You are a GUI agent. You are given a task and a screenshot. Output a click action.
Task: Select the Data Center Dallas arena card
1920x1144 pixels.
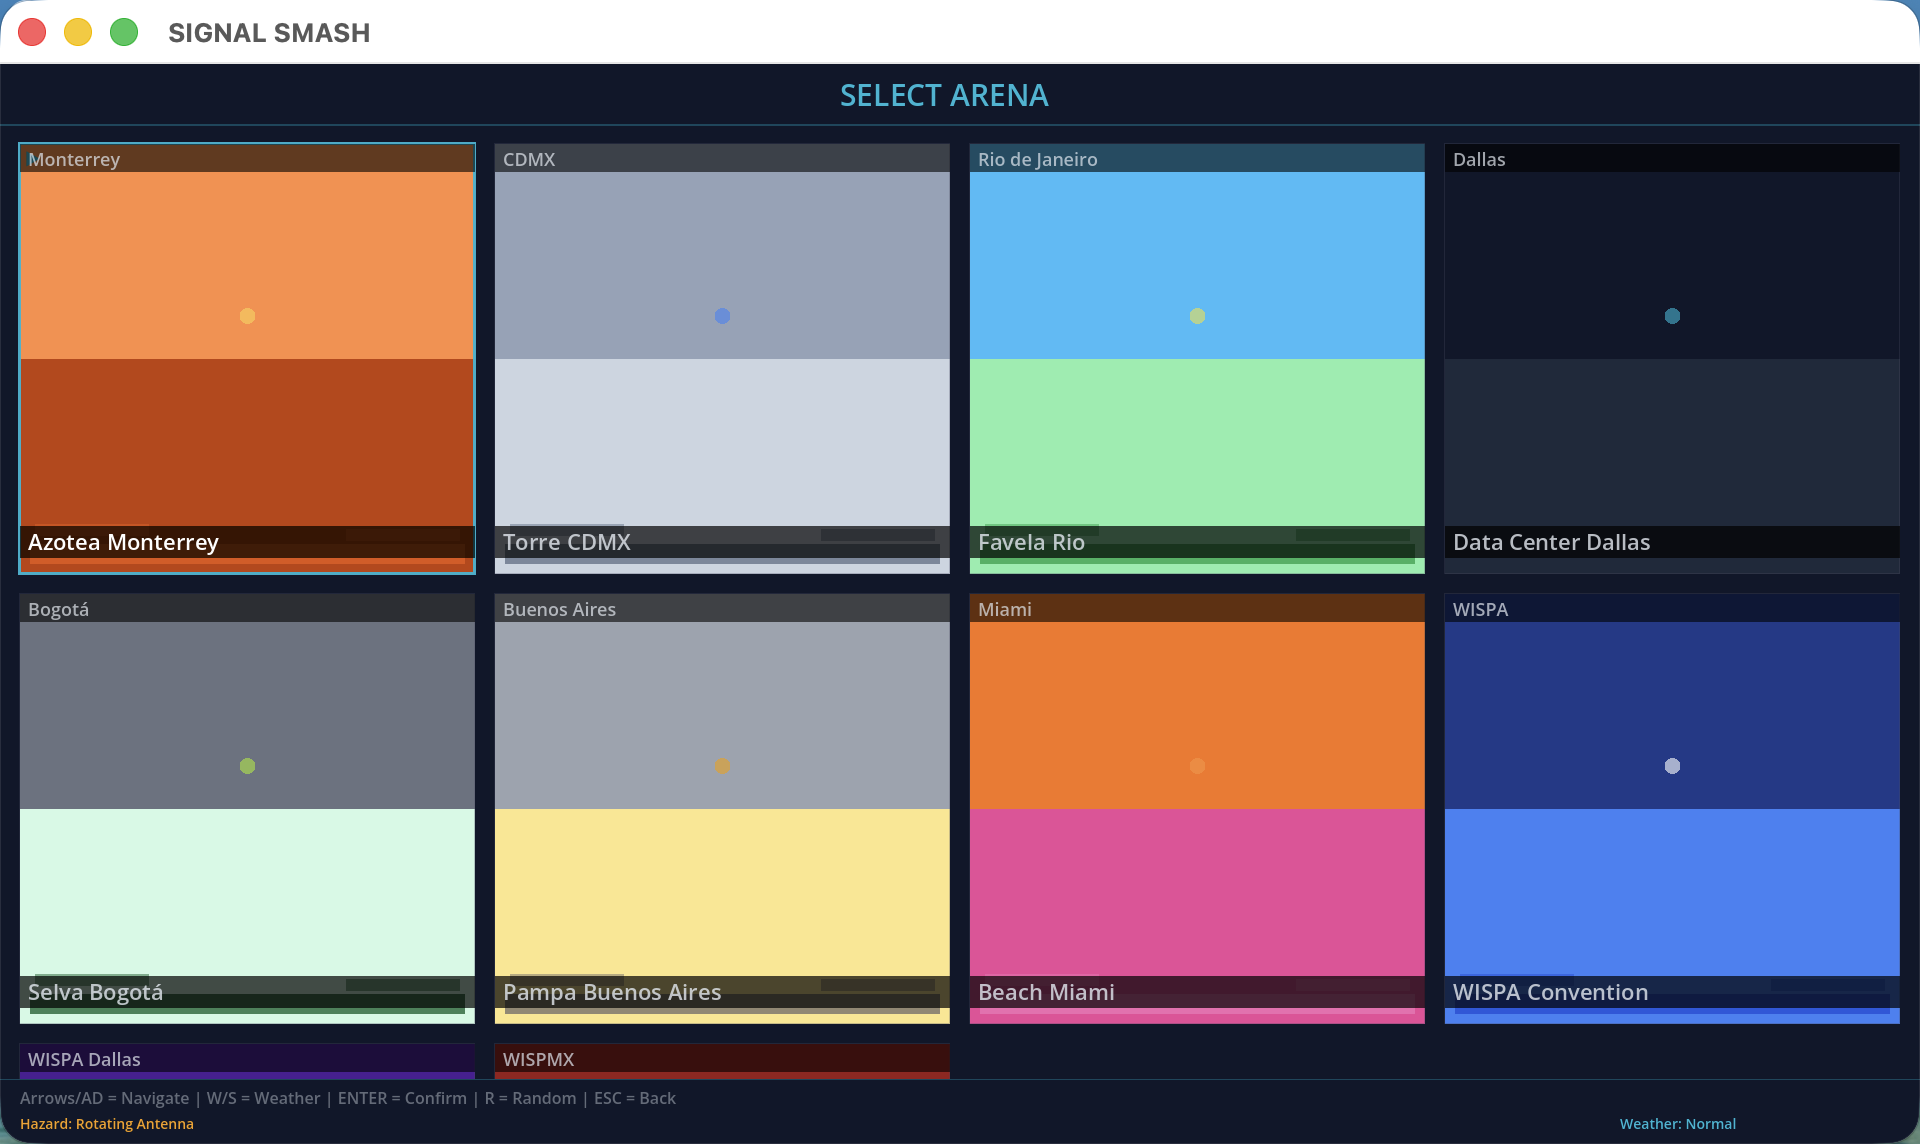[1672, 358]
